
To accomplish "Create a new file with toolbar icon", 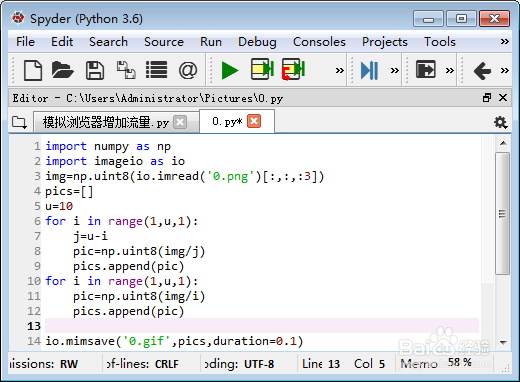I will tap(33, 70).
